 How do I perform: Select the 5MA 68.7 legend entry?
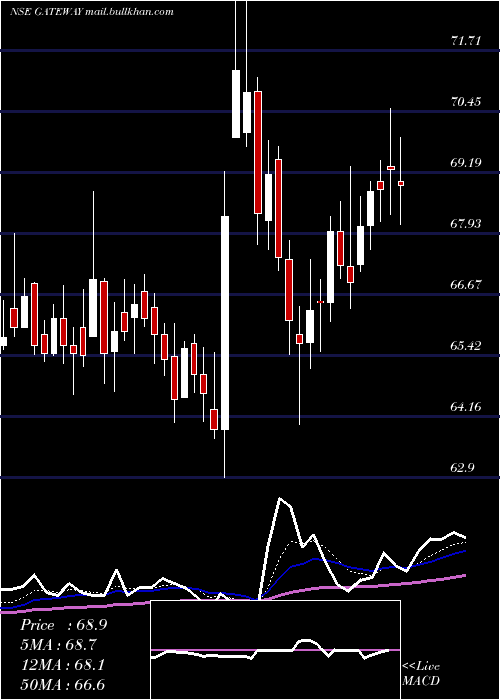coord(58,645)
